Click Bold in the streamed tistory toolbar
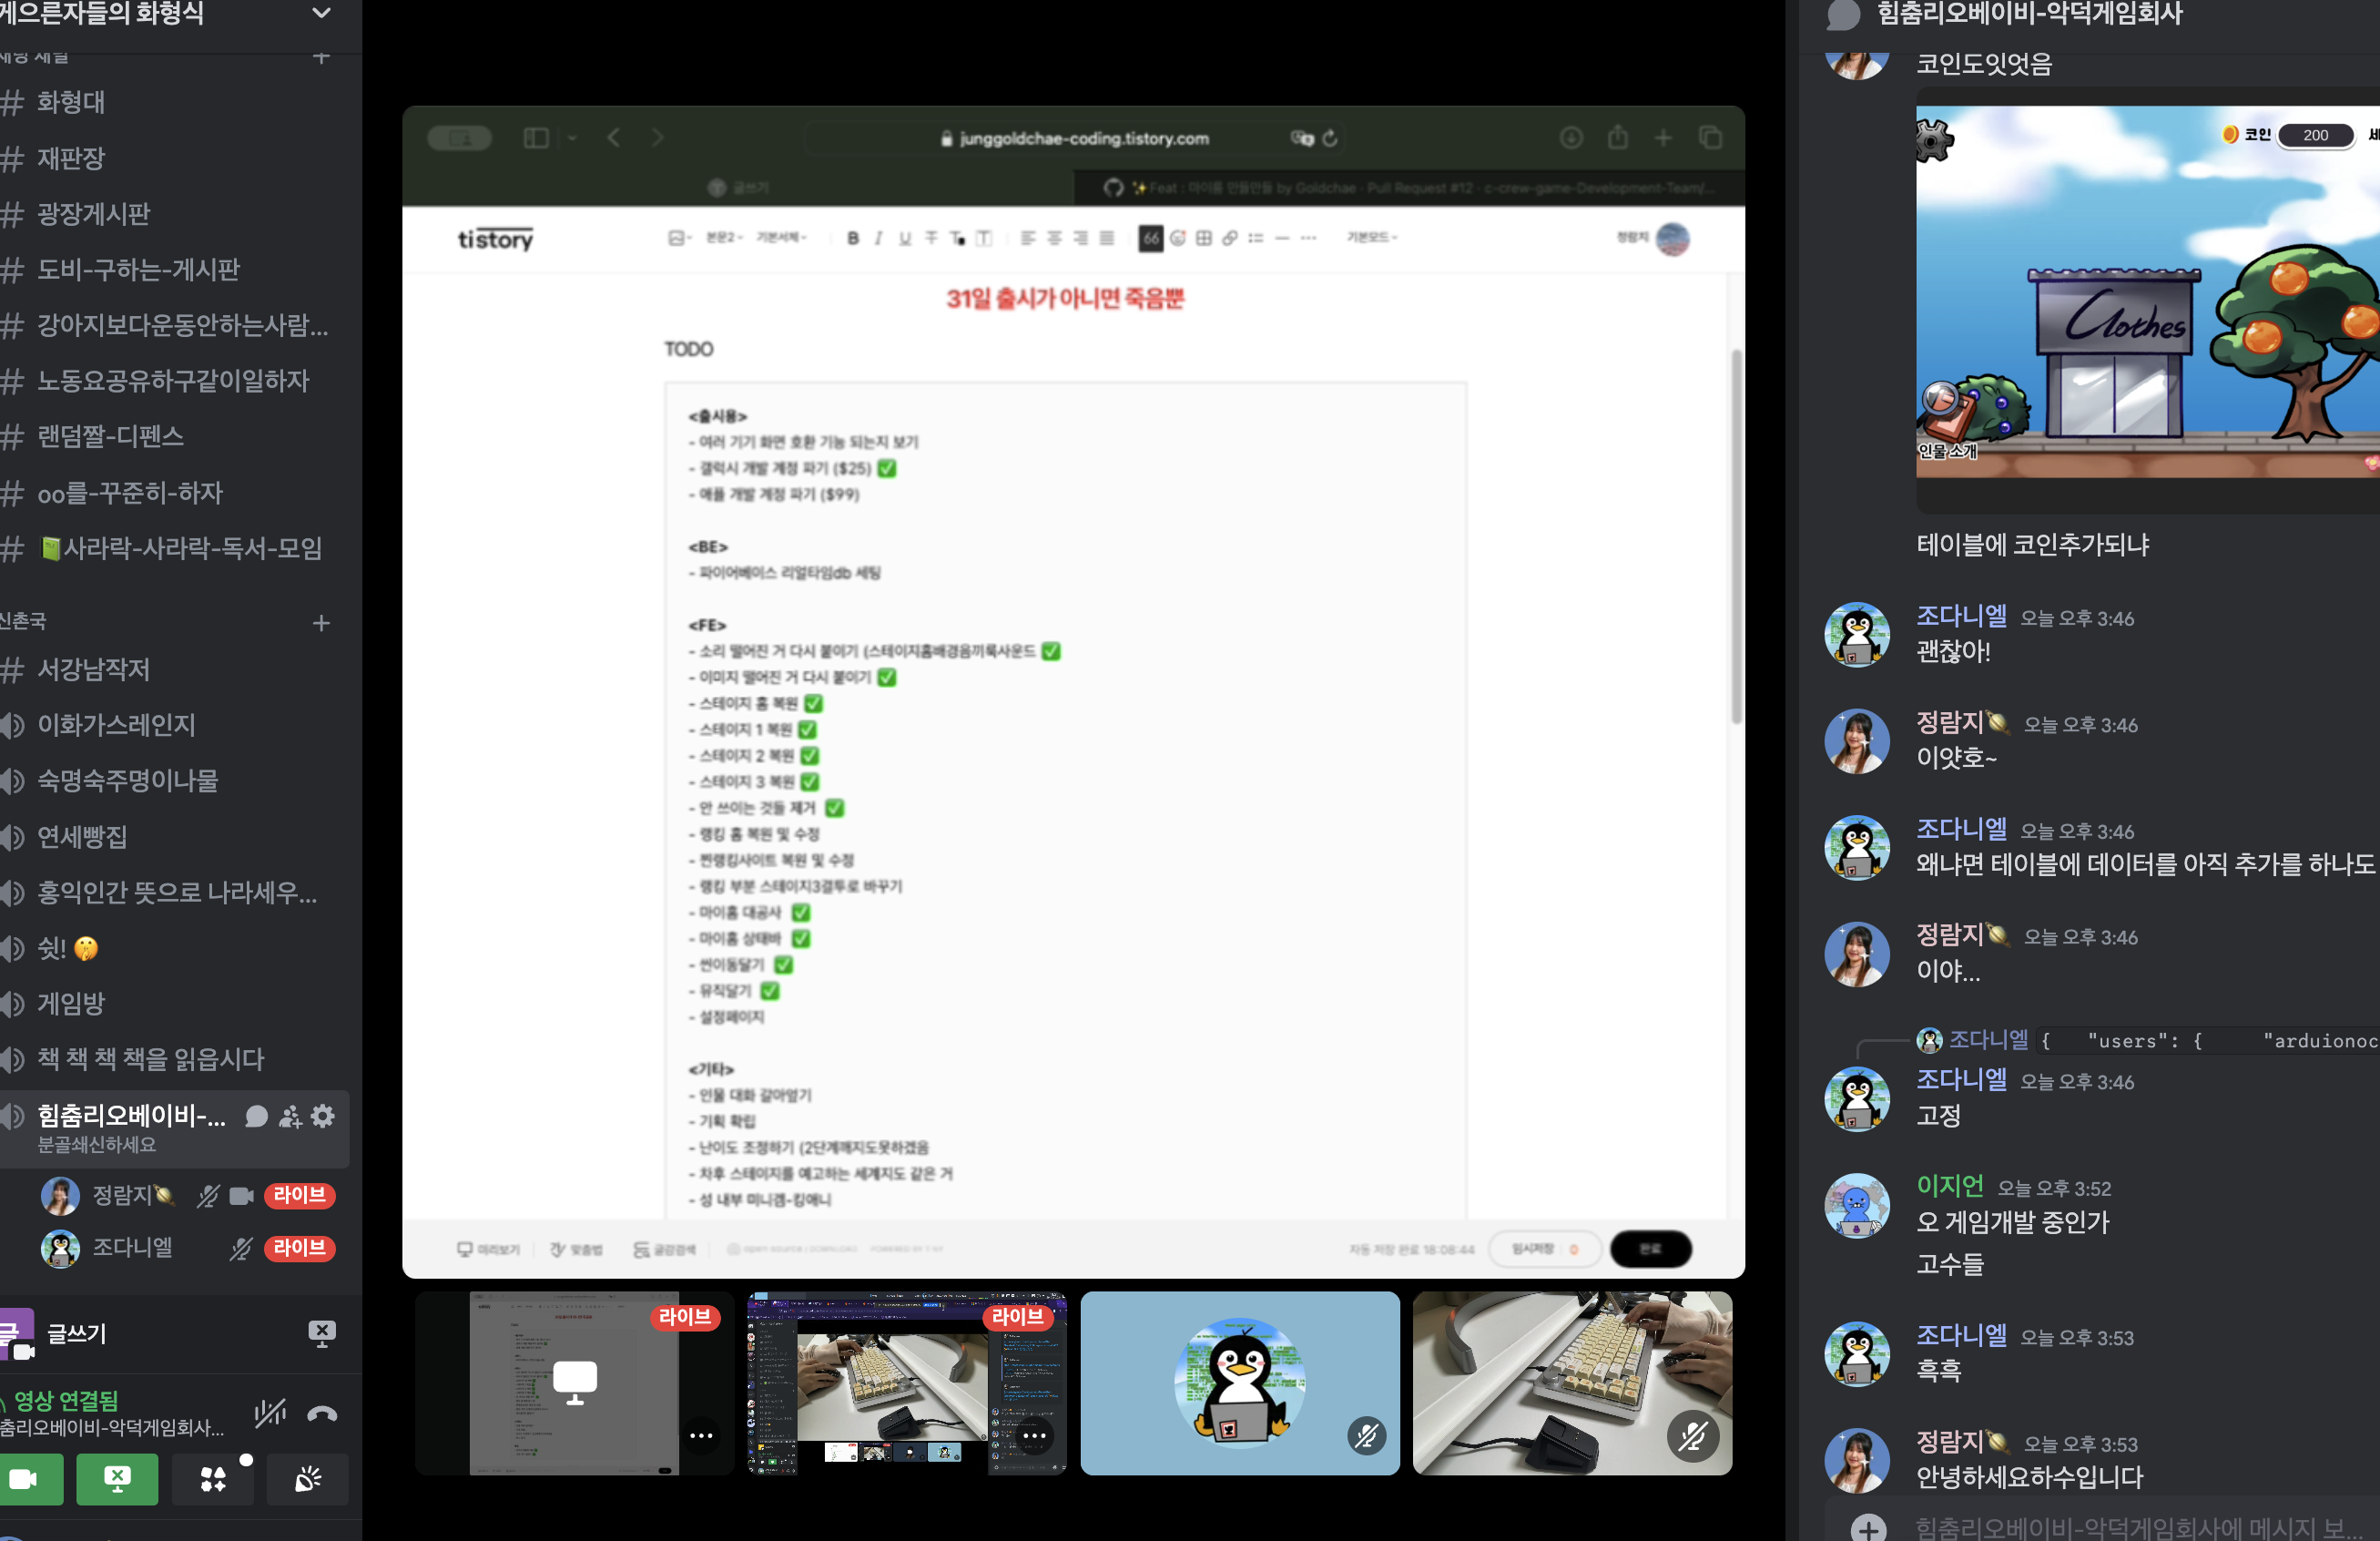The height and width of the screenshot is (1541, 2380). [852, 238]
